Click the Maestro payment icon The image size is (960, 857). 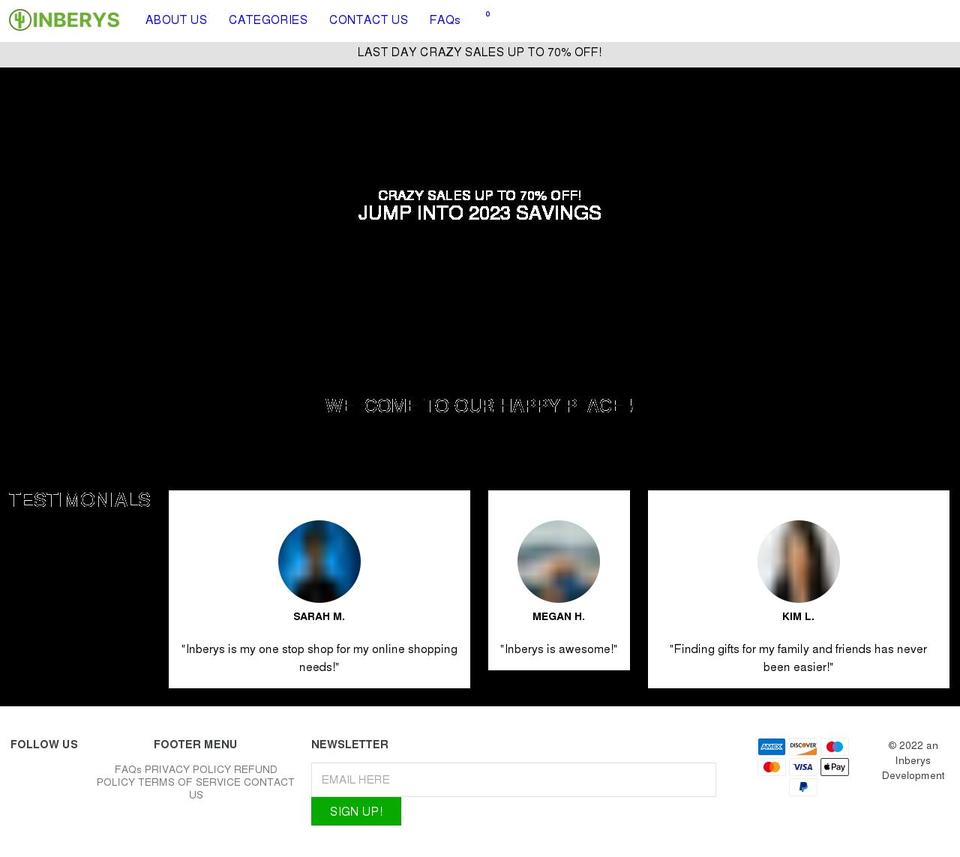pyautogui.click(x=834, y=746)
